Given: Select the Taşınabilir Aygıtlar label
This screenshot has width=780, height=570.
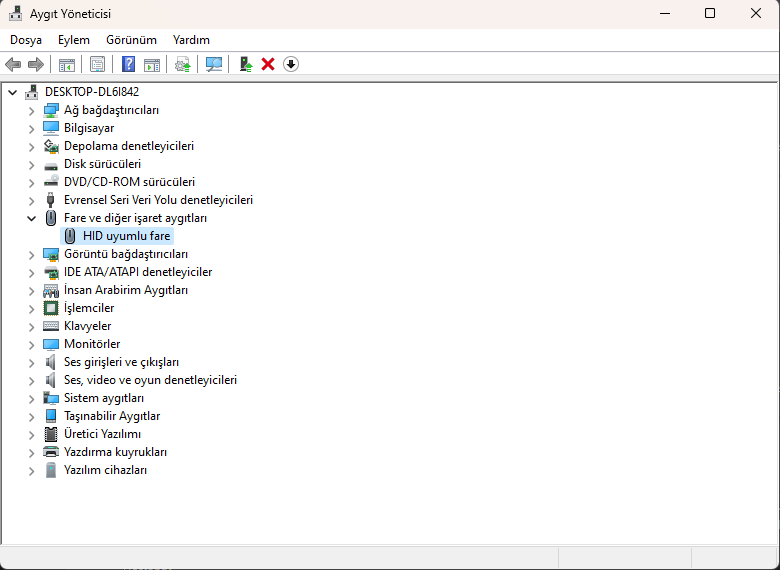Looking at the screenshot, I should [112, 416].
